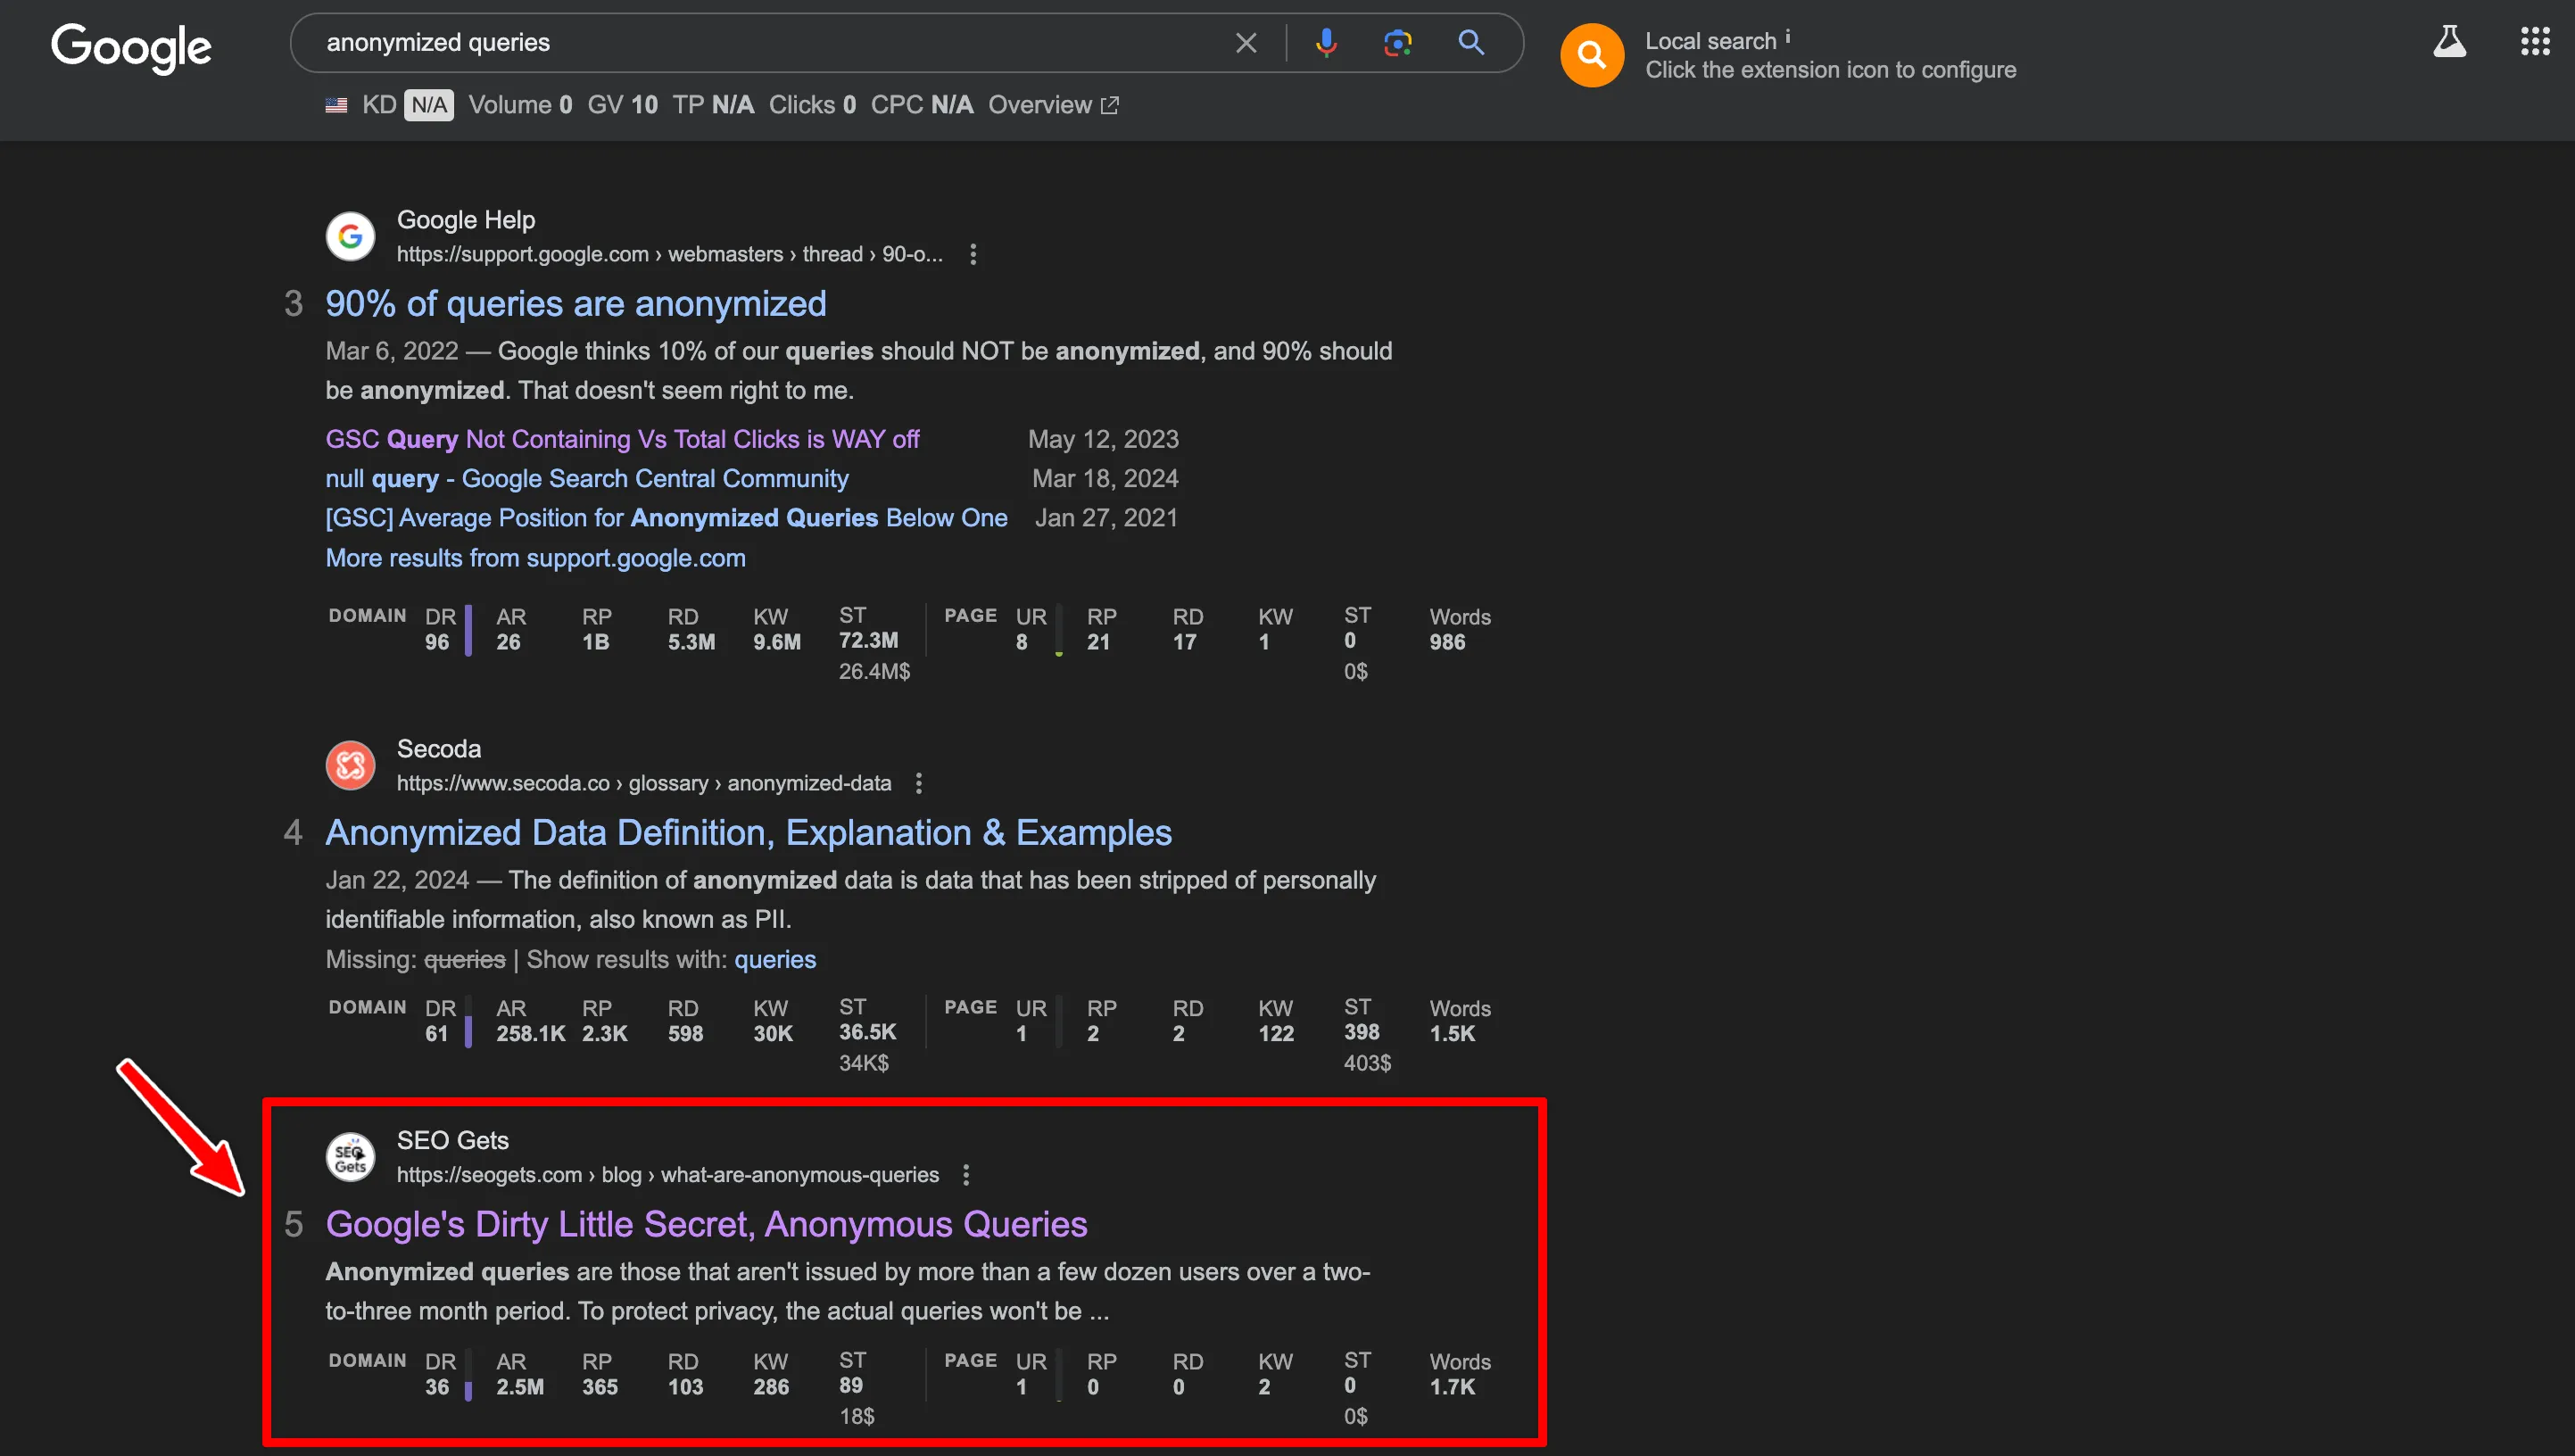Open 'null query - Google Search Central Community'
2575x1456 pixels.
point(586,479)
